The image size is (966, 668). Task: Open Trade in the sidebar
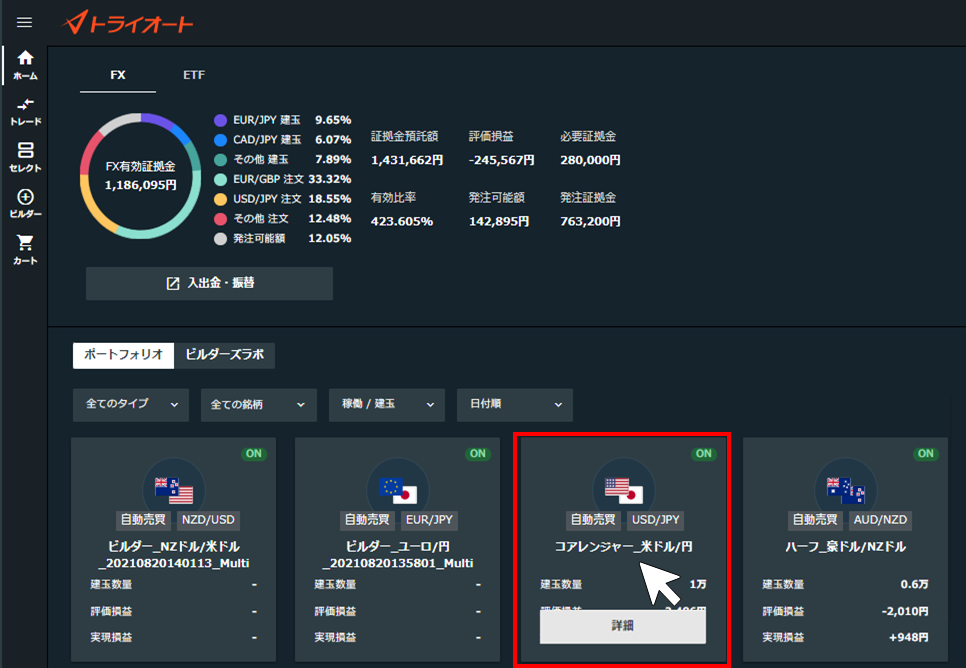25,112
